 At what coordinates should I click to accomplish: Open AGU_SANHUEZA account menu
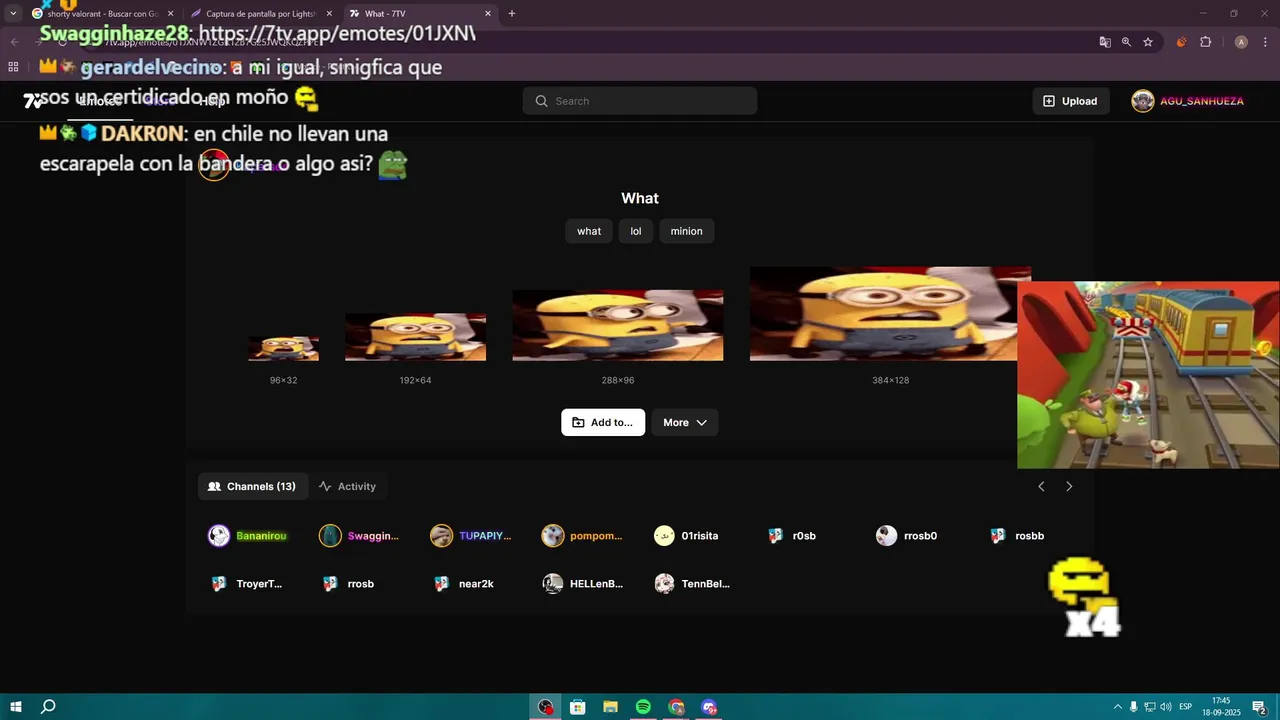[1188, 101]
